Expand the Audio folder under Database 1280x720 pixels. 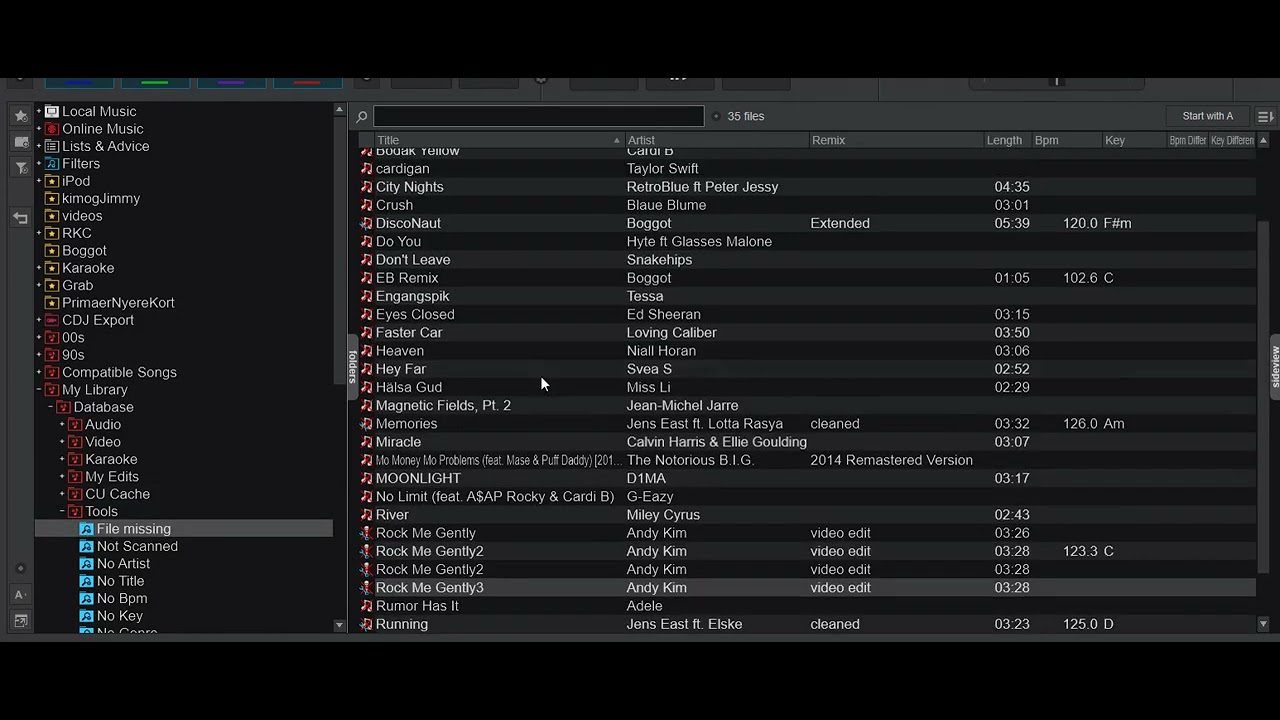(62, 425)
